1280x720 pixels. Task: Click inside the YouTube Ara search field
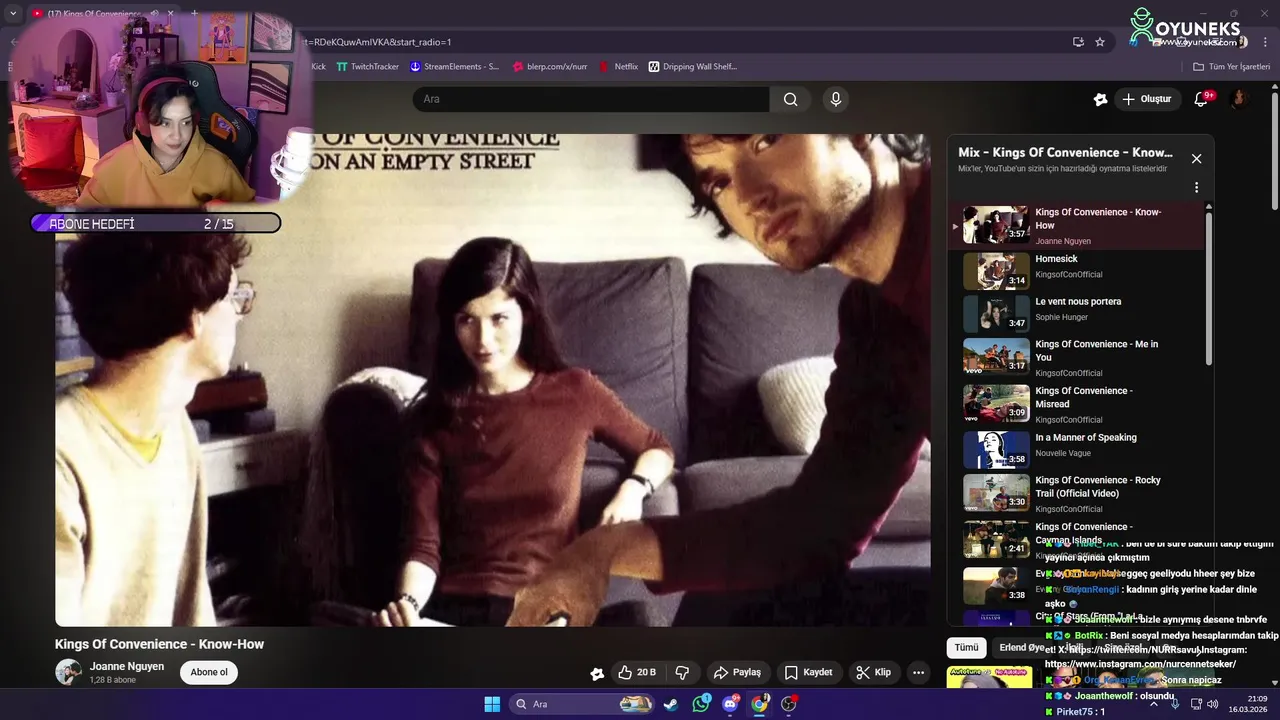click(x=591, y=99)
